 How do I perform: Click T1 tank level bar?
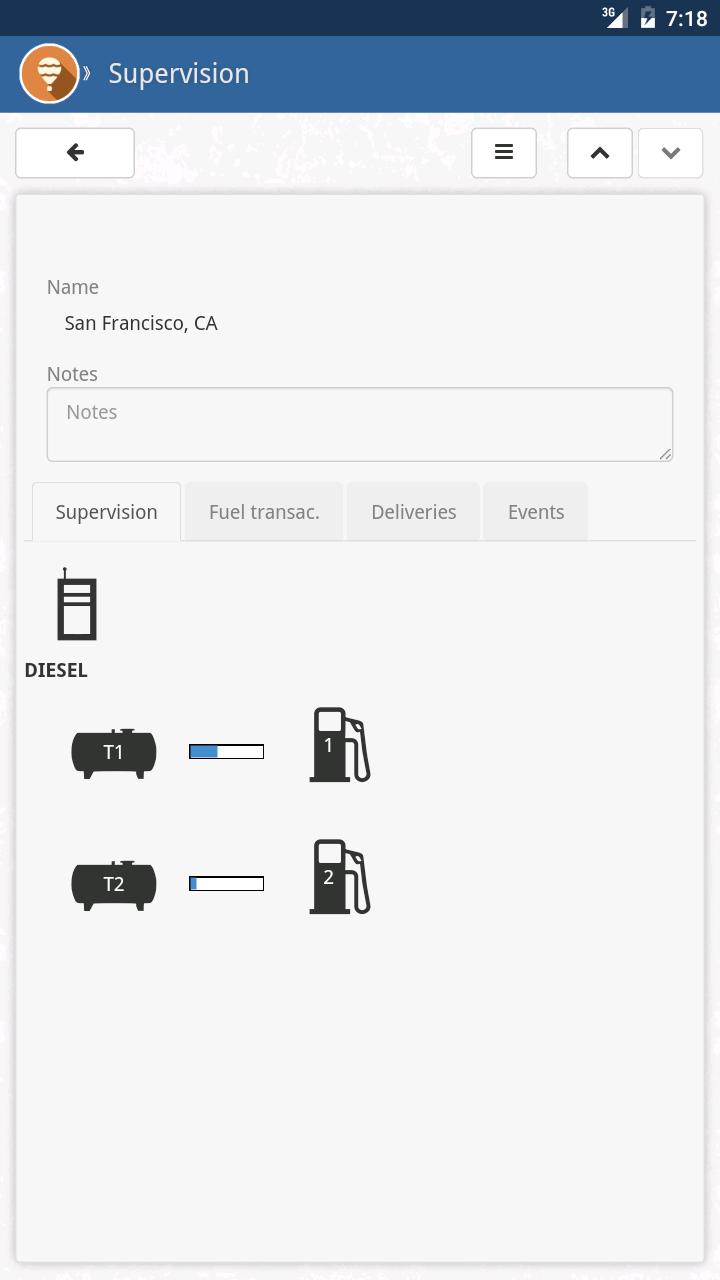pos(226,752)
